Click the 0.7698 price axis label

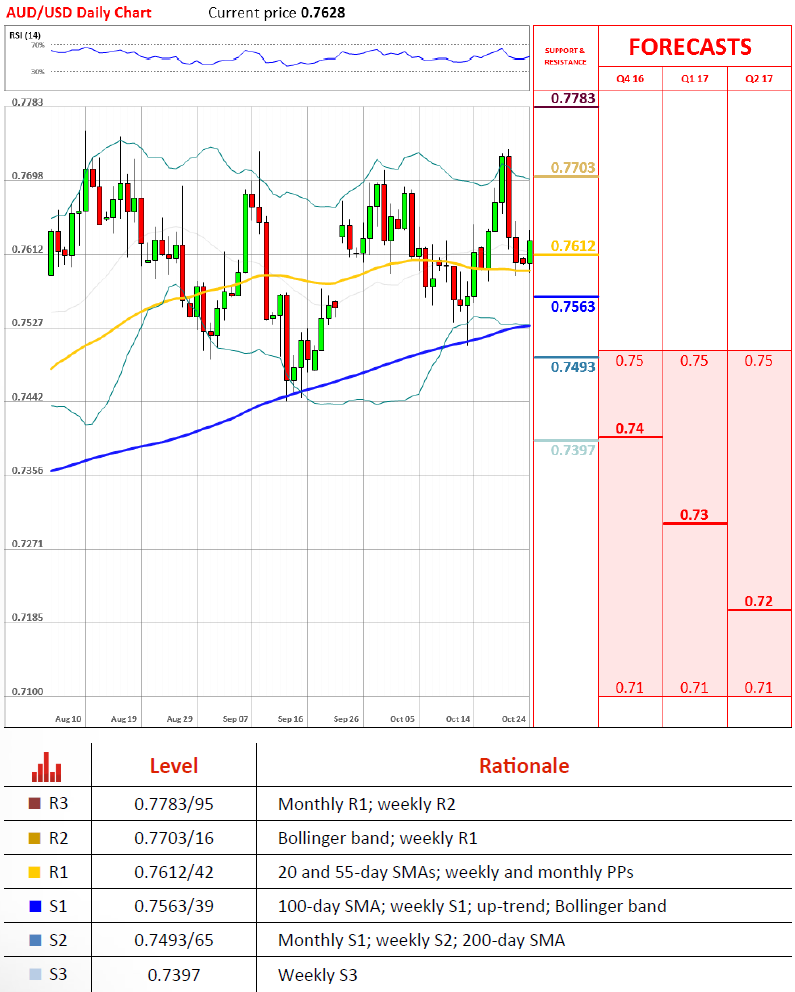(x=27, y=175)
